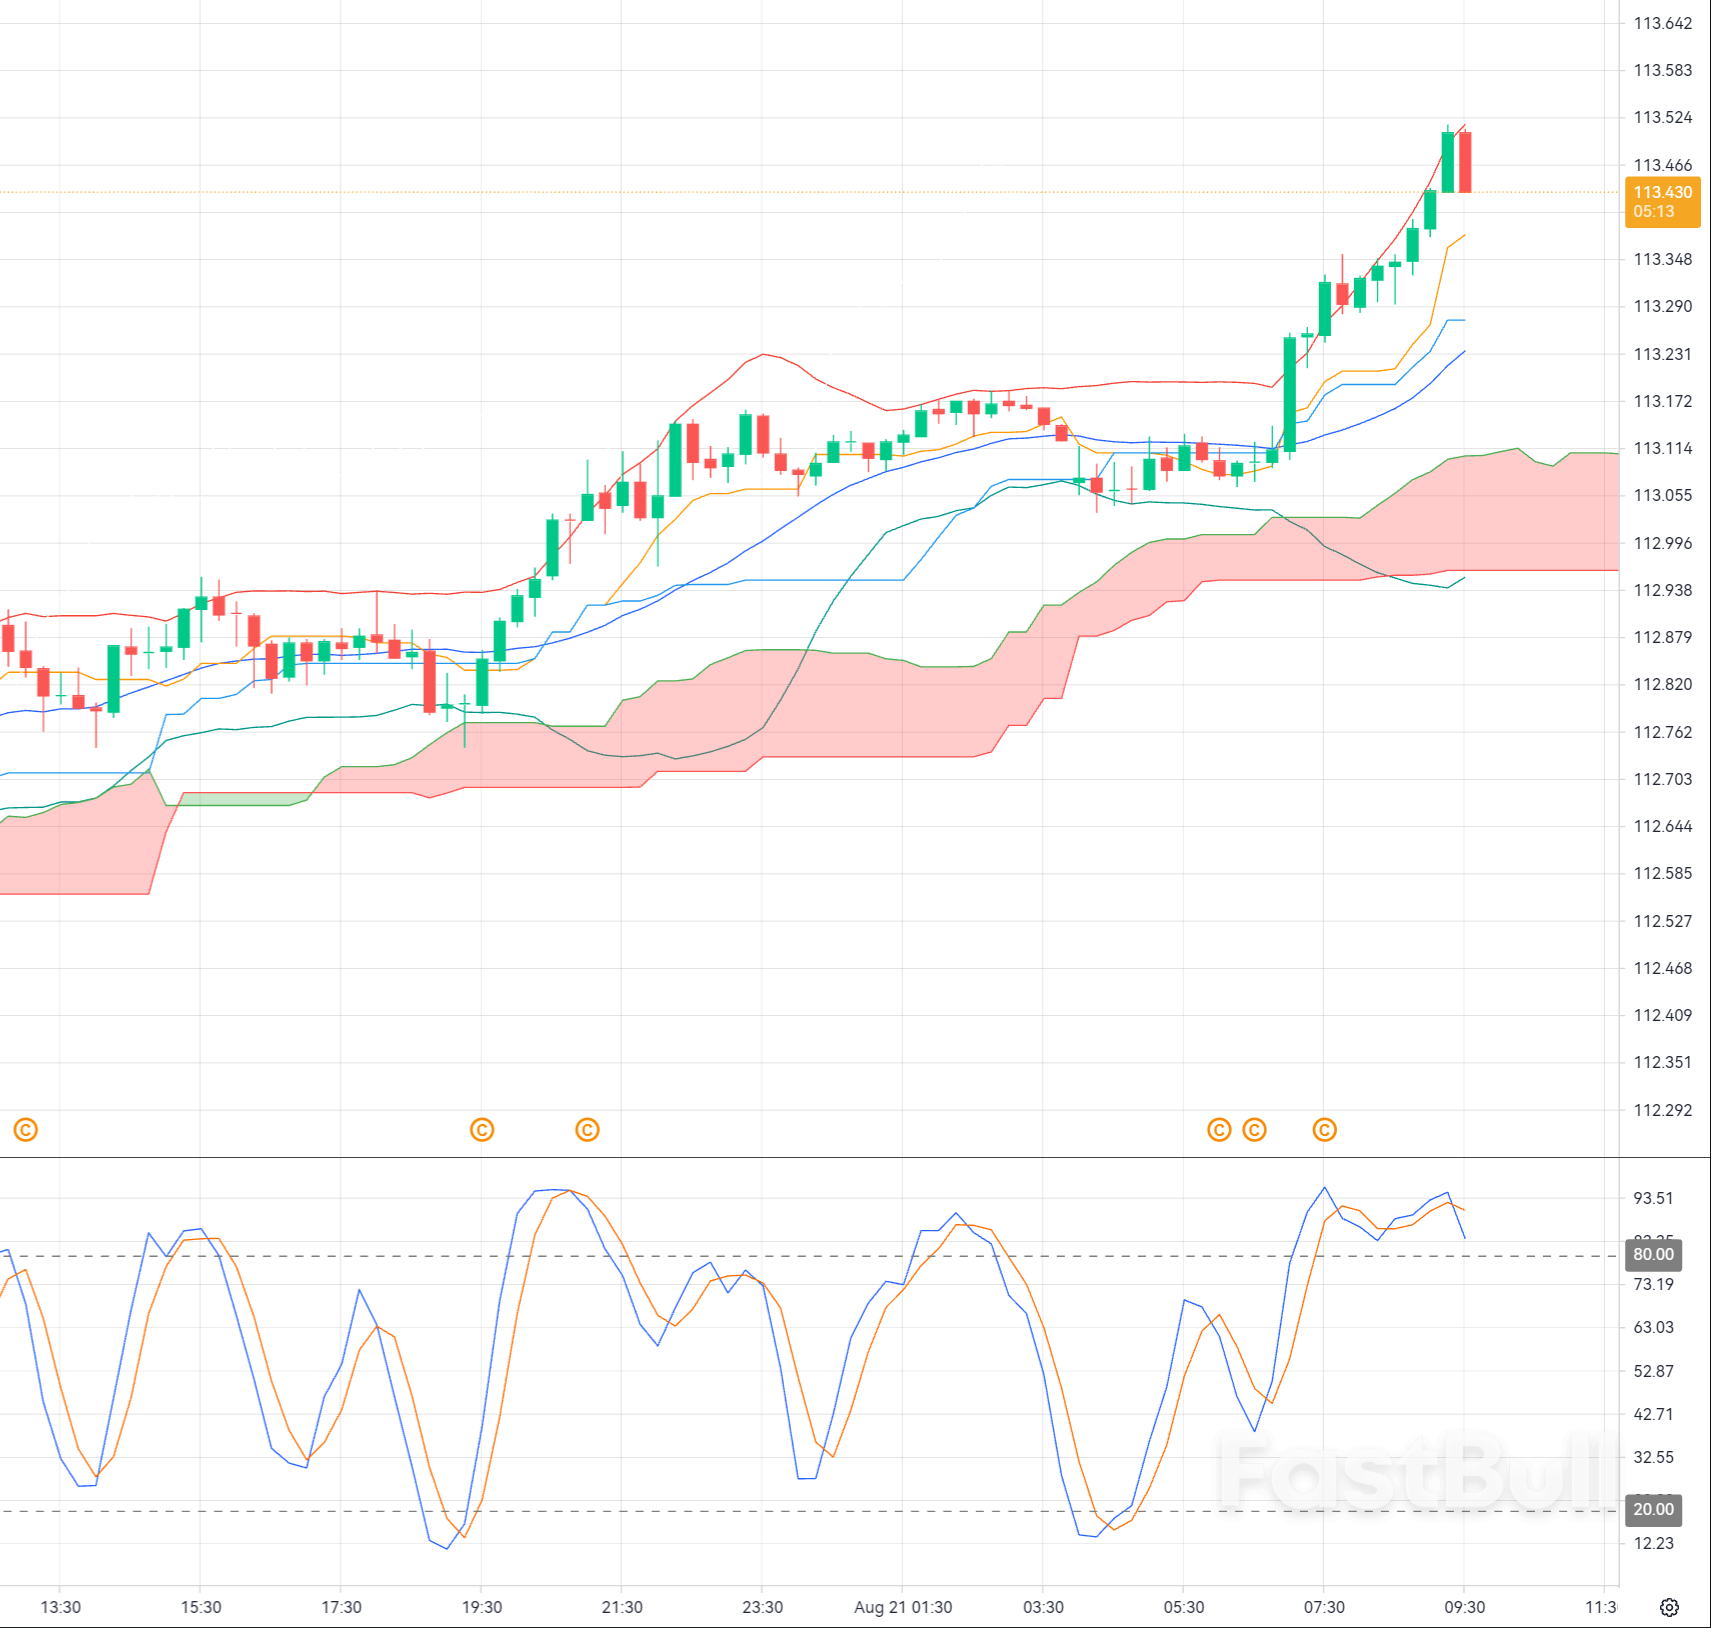Image resolution: width=1711 pixels, height=1628 pixels.
Task: Click the 112.879 price axis label
Action: coord(1663,637)
